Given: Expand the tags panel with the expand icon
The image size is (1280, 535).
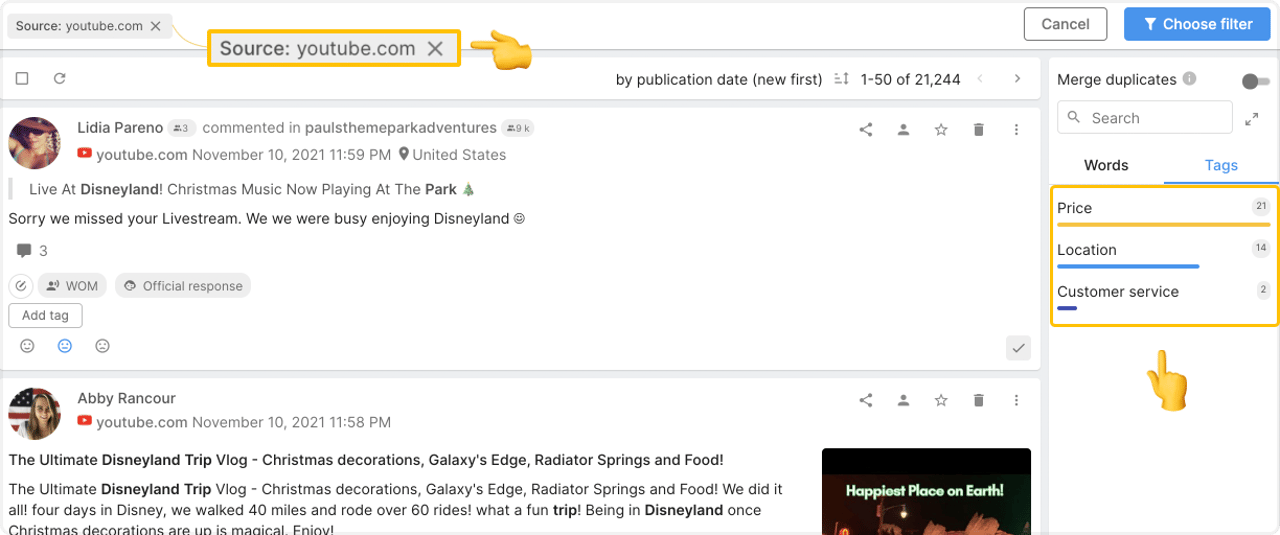Looking at the screenshot, I should tap(1252, 118).
